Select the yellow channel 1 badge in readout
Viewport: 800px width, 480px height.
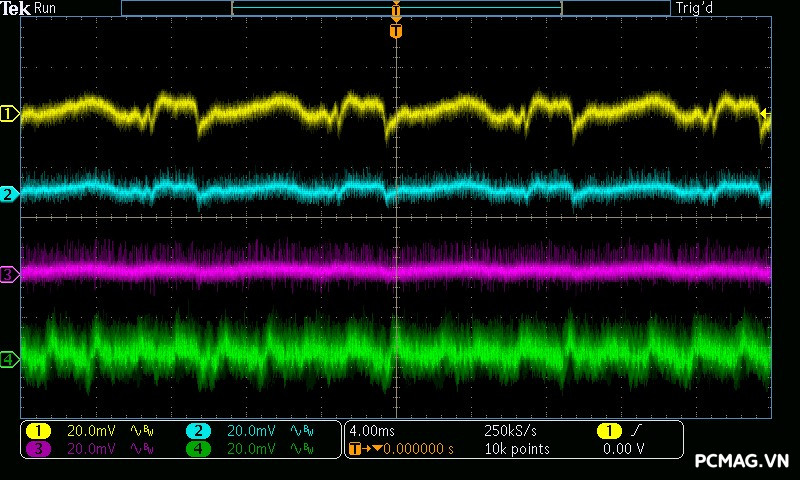point(38,430)
